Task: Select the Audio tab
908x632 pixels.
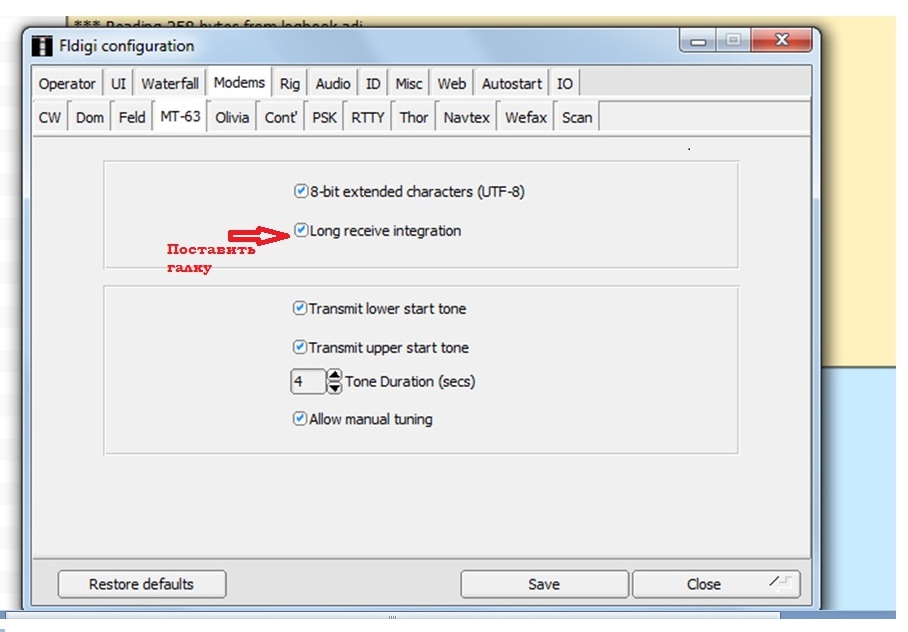Action: click(333, 84)
